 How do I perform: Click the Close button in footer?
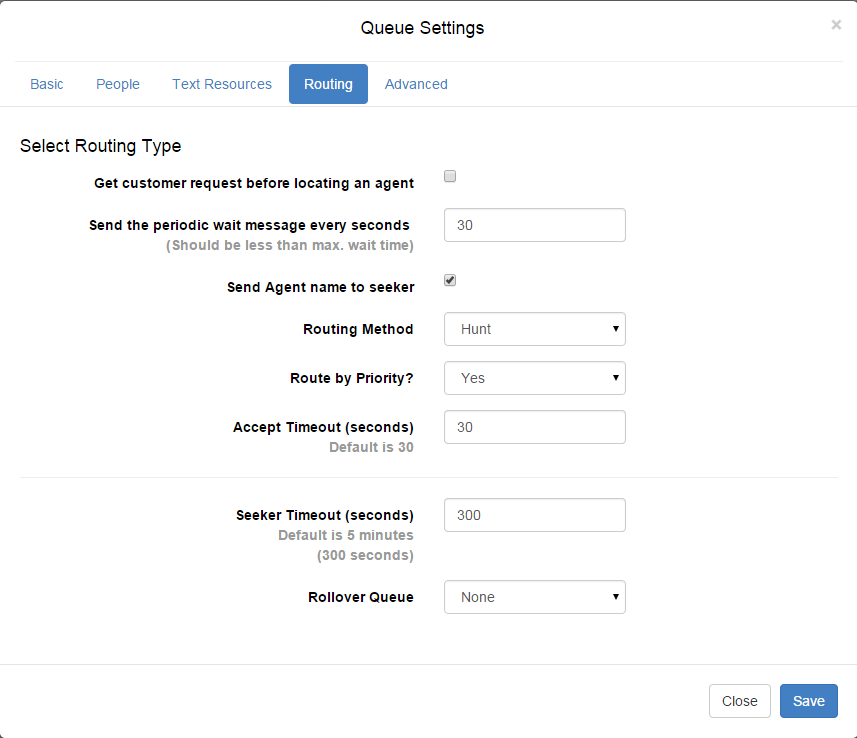tap(739, 701)
